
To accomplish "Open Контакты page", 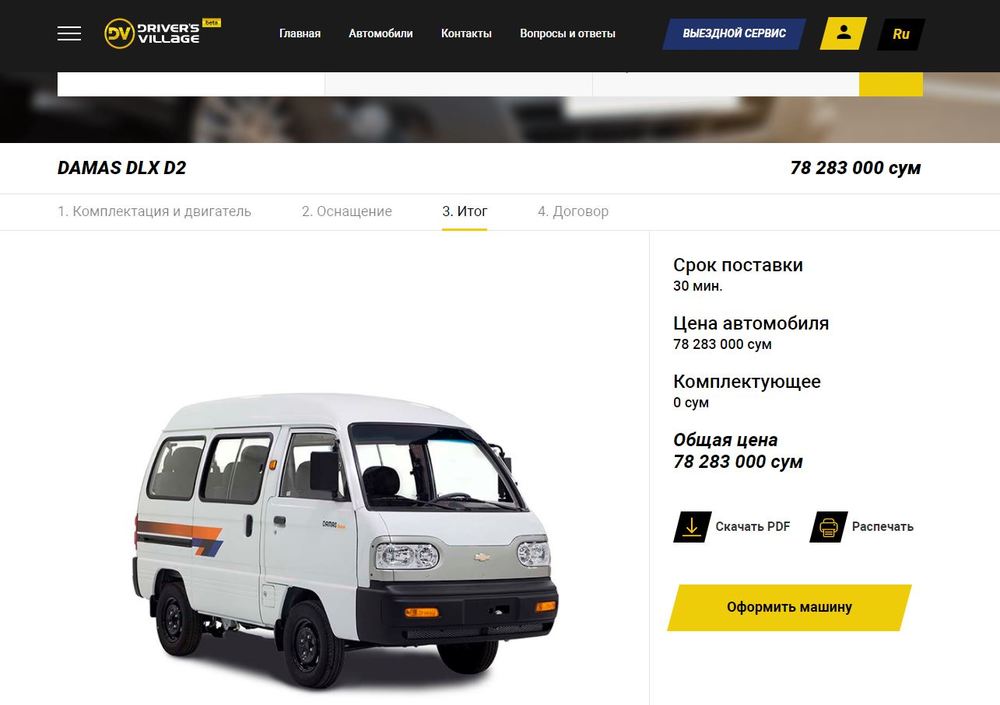I will tap(466, 33).
